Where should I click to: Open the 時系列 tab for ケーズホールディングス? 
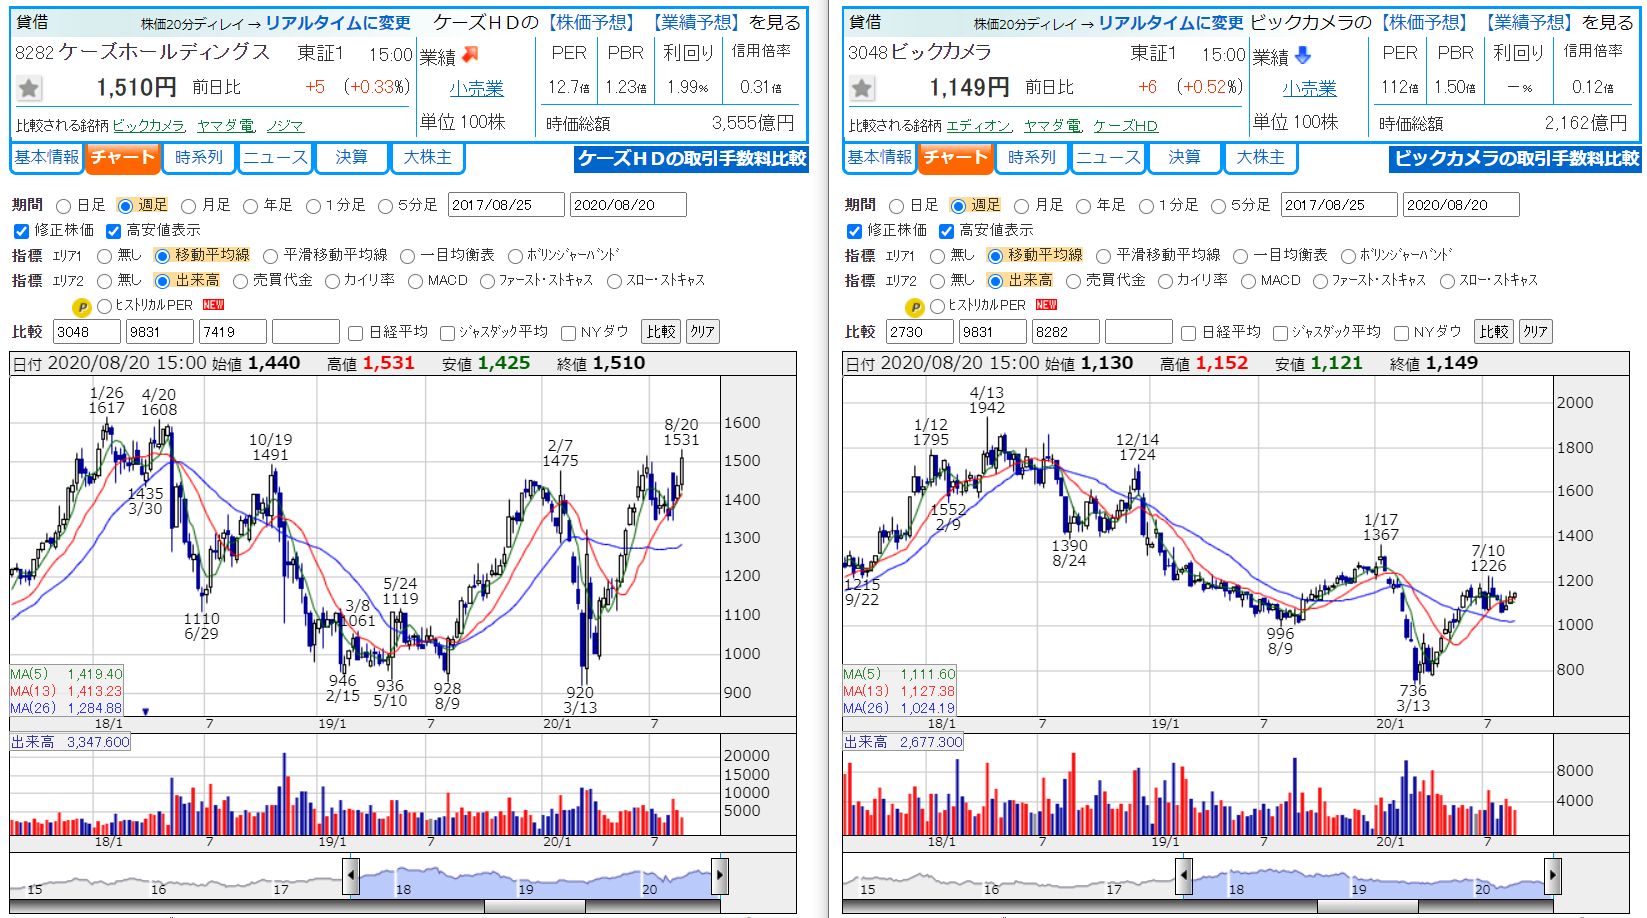(x=198, y=158)
